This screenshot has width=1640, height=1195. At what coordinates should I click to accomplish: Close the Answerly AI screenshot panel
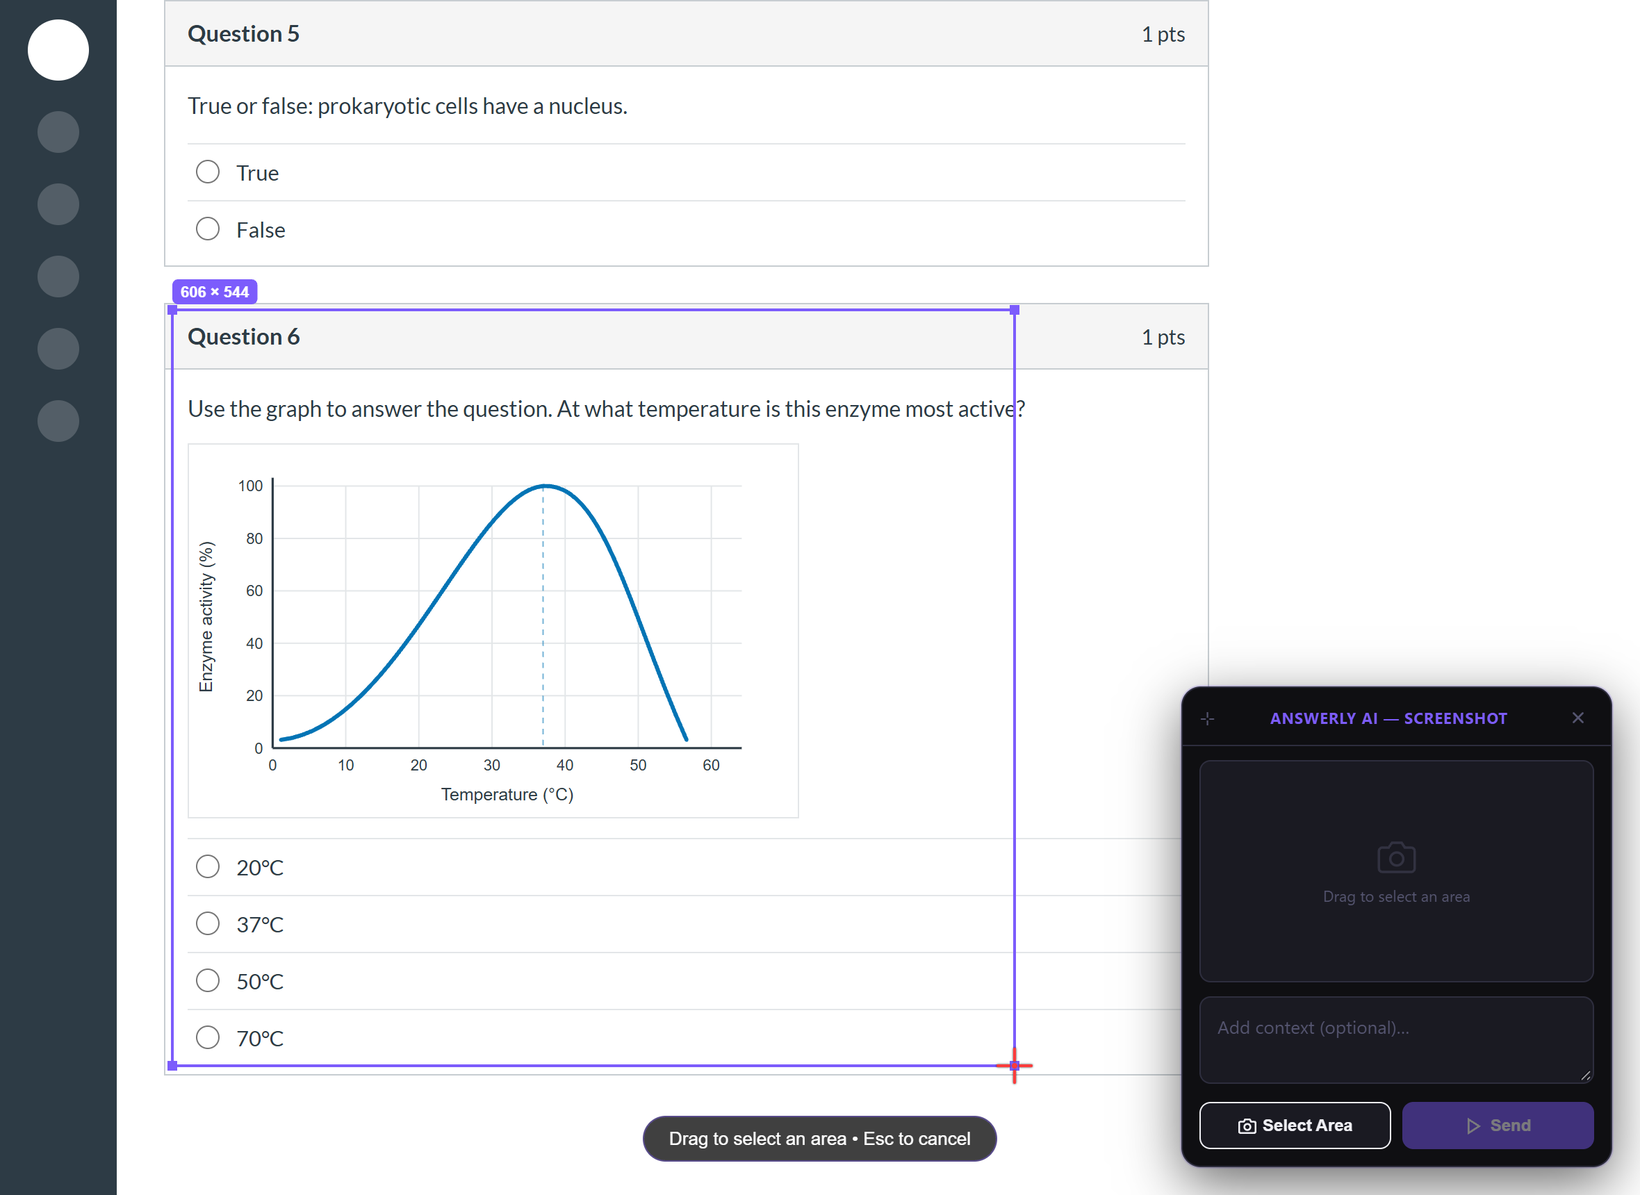point(1578,718)
